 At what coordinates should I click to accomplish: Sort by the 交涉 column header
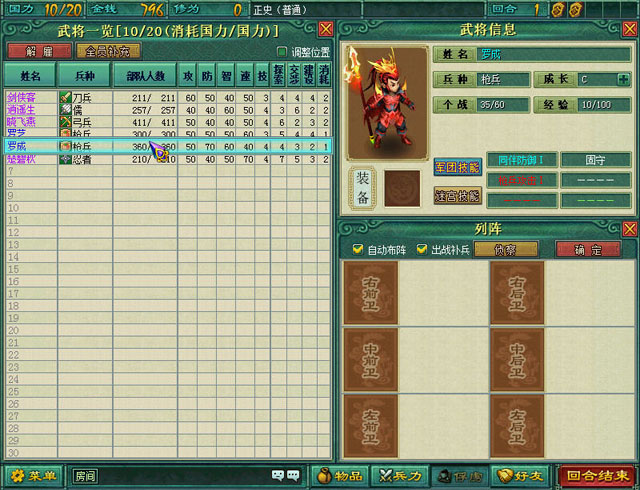tap(294, 75)
